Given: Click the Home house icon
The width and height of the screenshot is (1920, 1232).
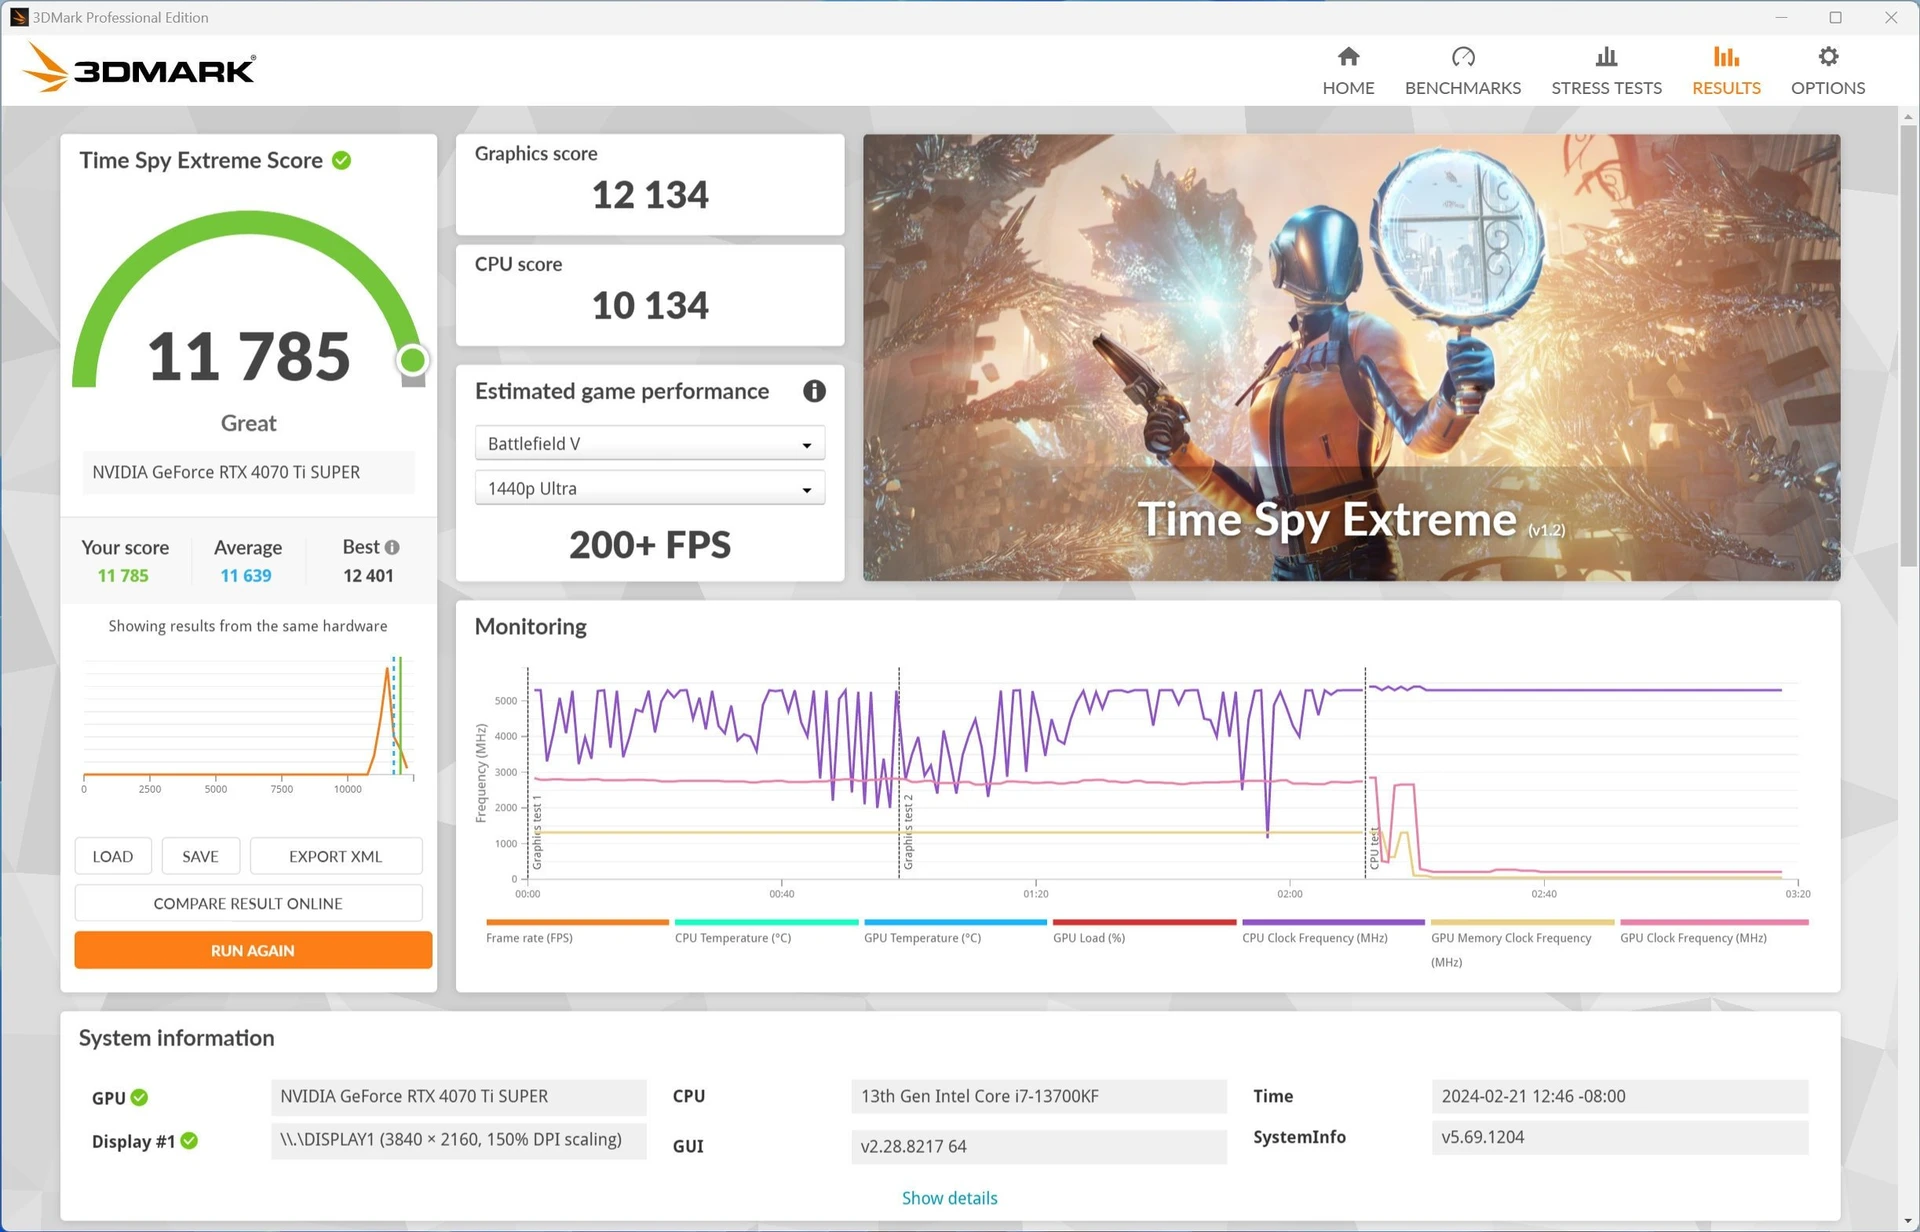Looking at the screenshot, I should pyautogui.click(x=1348, y=56).
